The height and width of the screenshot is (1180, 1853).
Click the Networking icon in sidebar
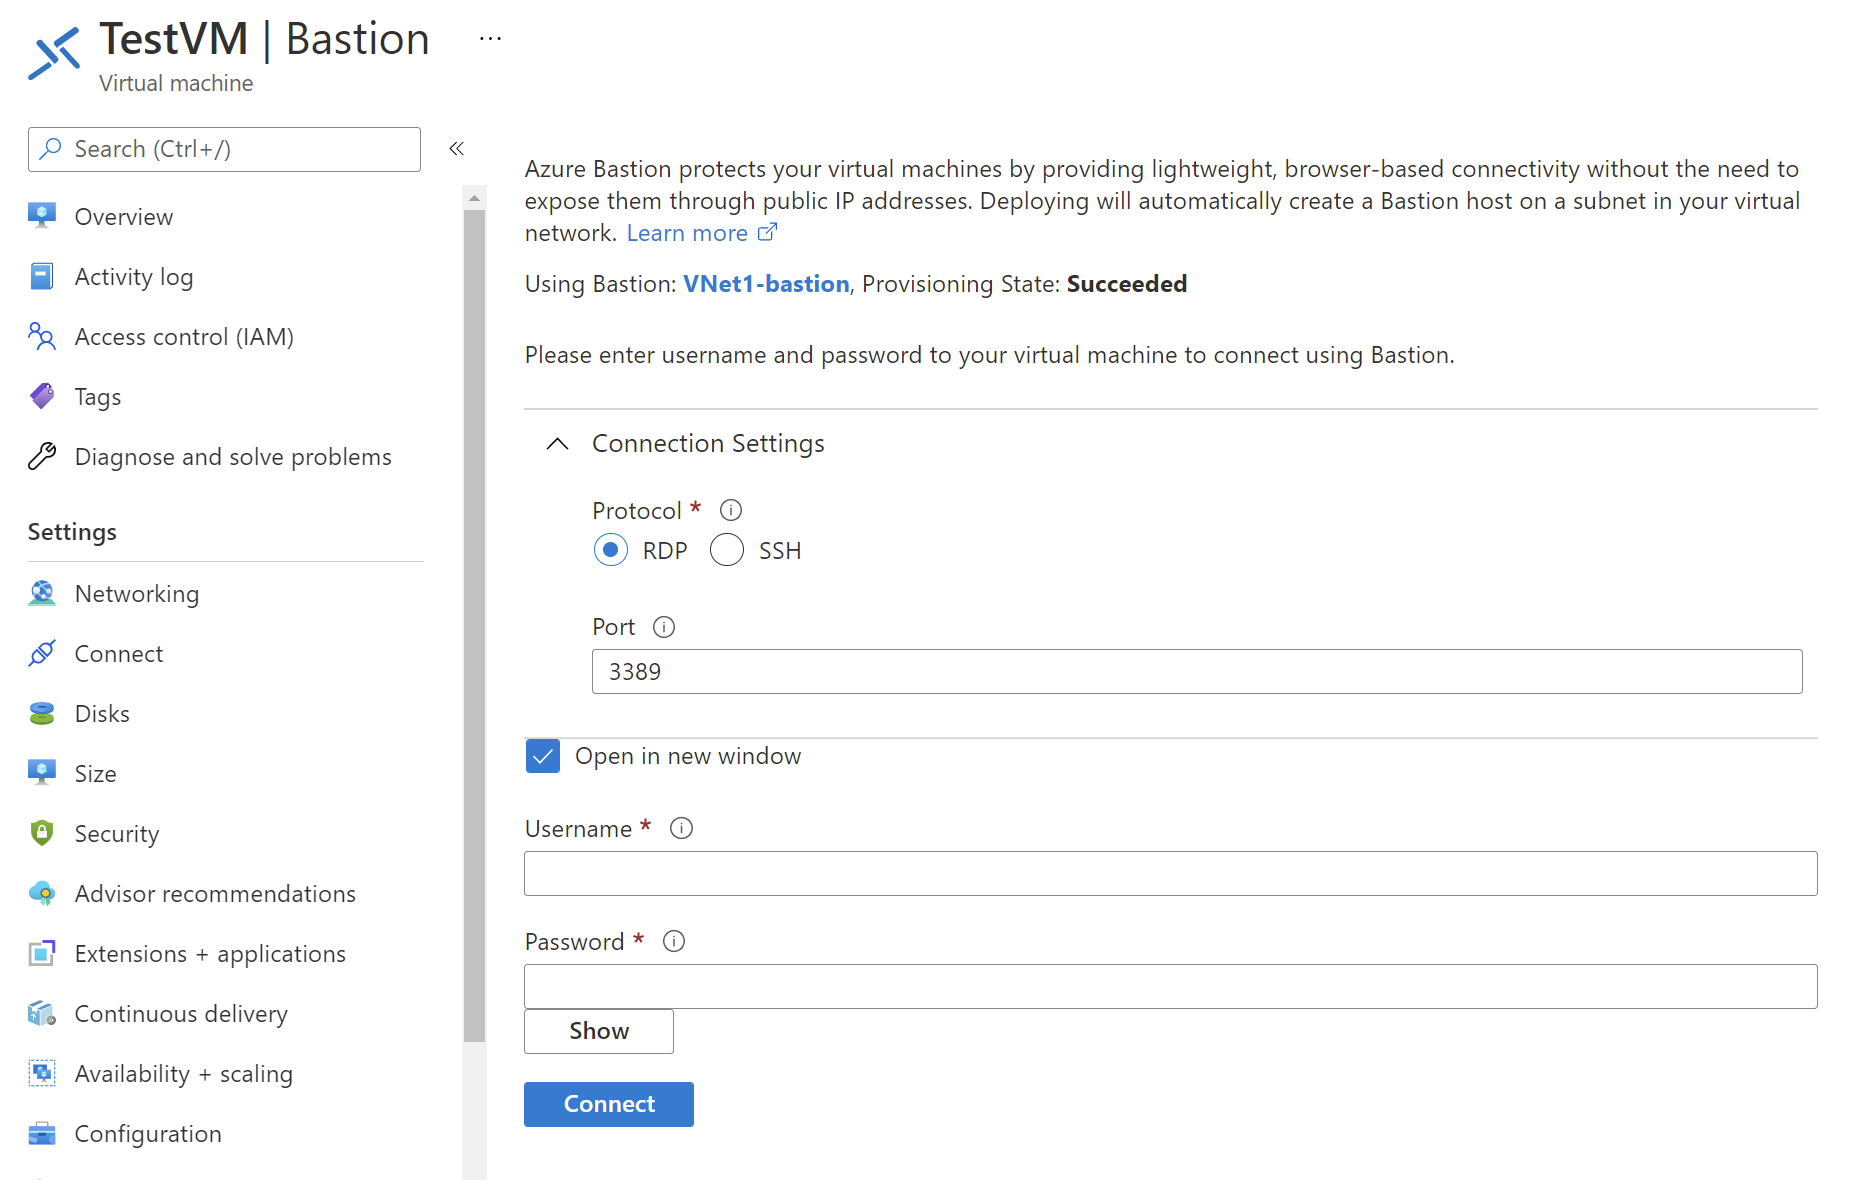(42, 594)
